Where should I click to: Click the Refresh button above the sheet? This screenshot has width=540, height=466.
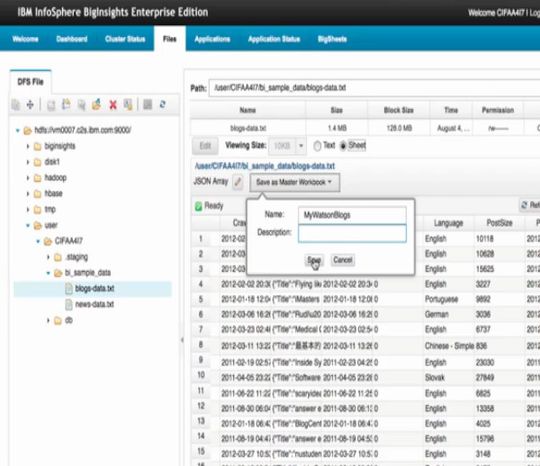click(530, 205)
